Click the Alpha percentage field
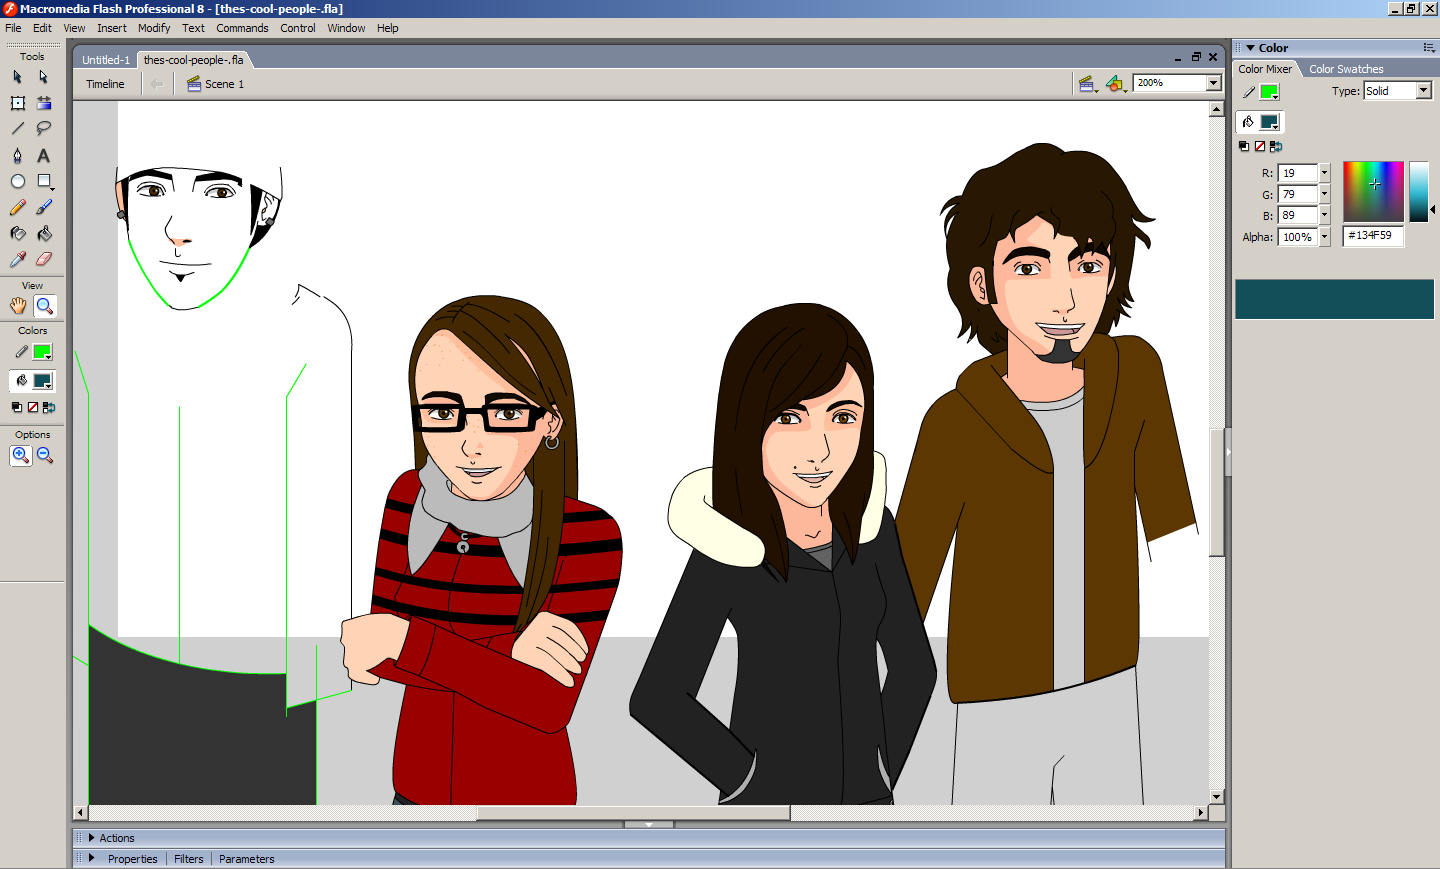 pyautogui.click(x=1298, y=237)
